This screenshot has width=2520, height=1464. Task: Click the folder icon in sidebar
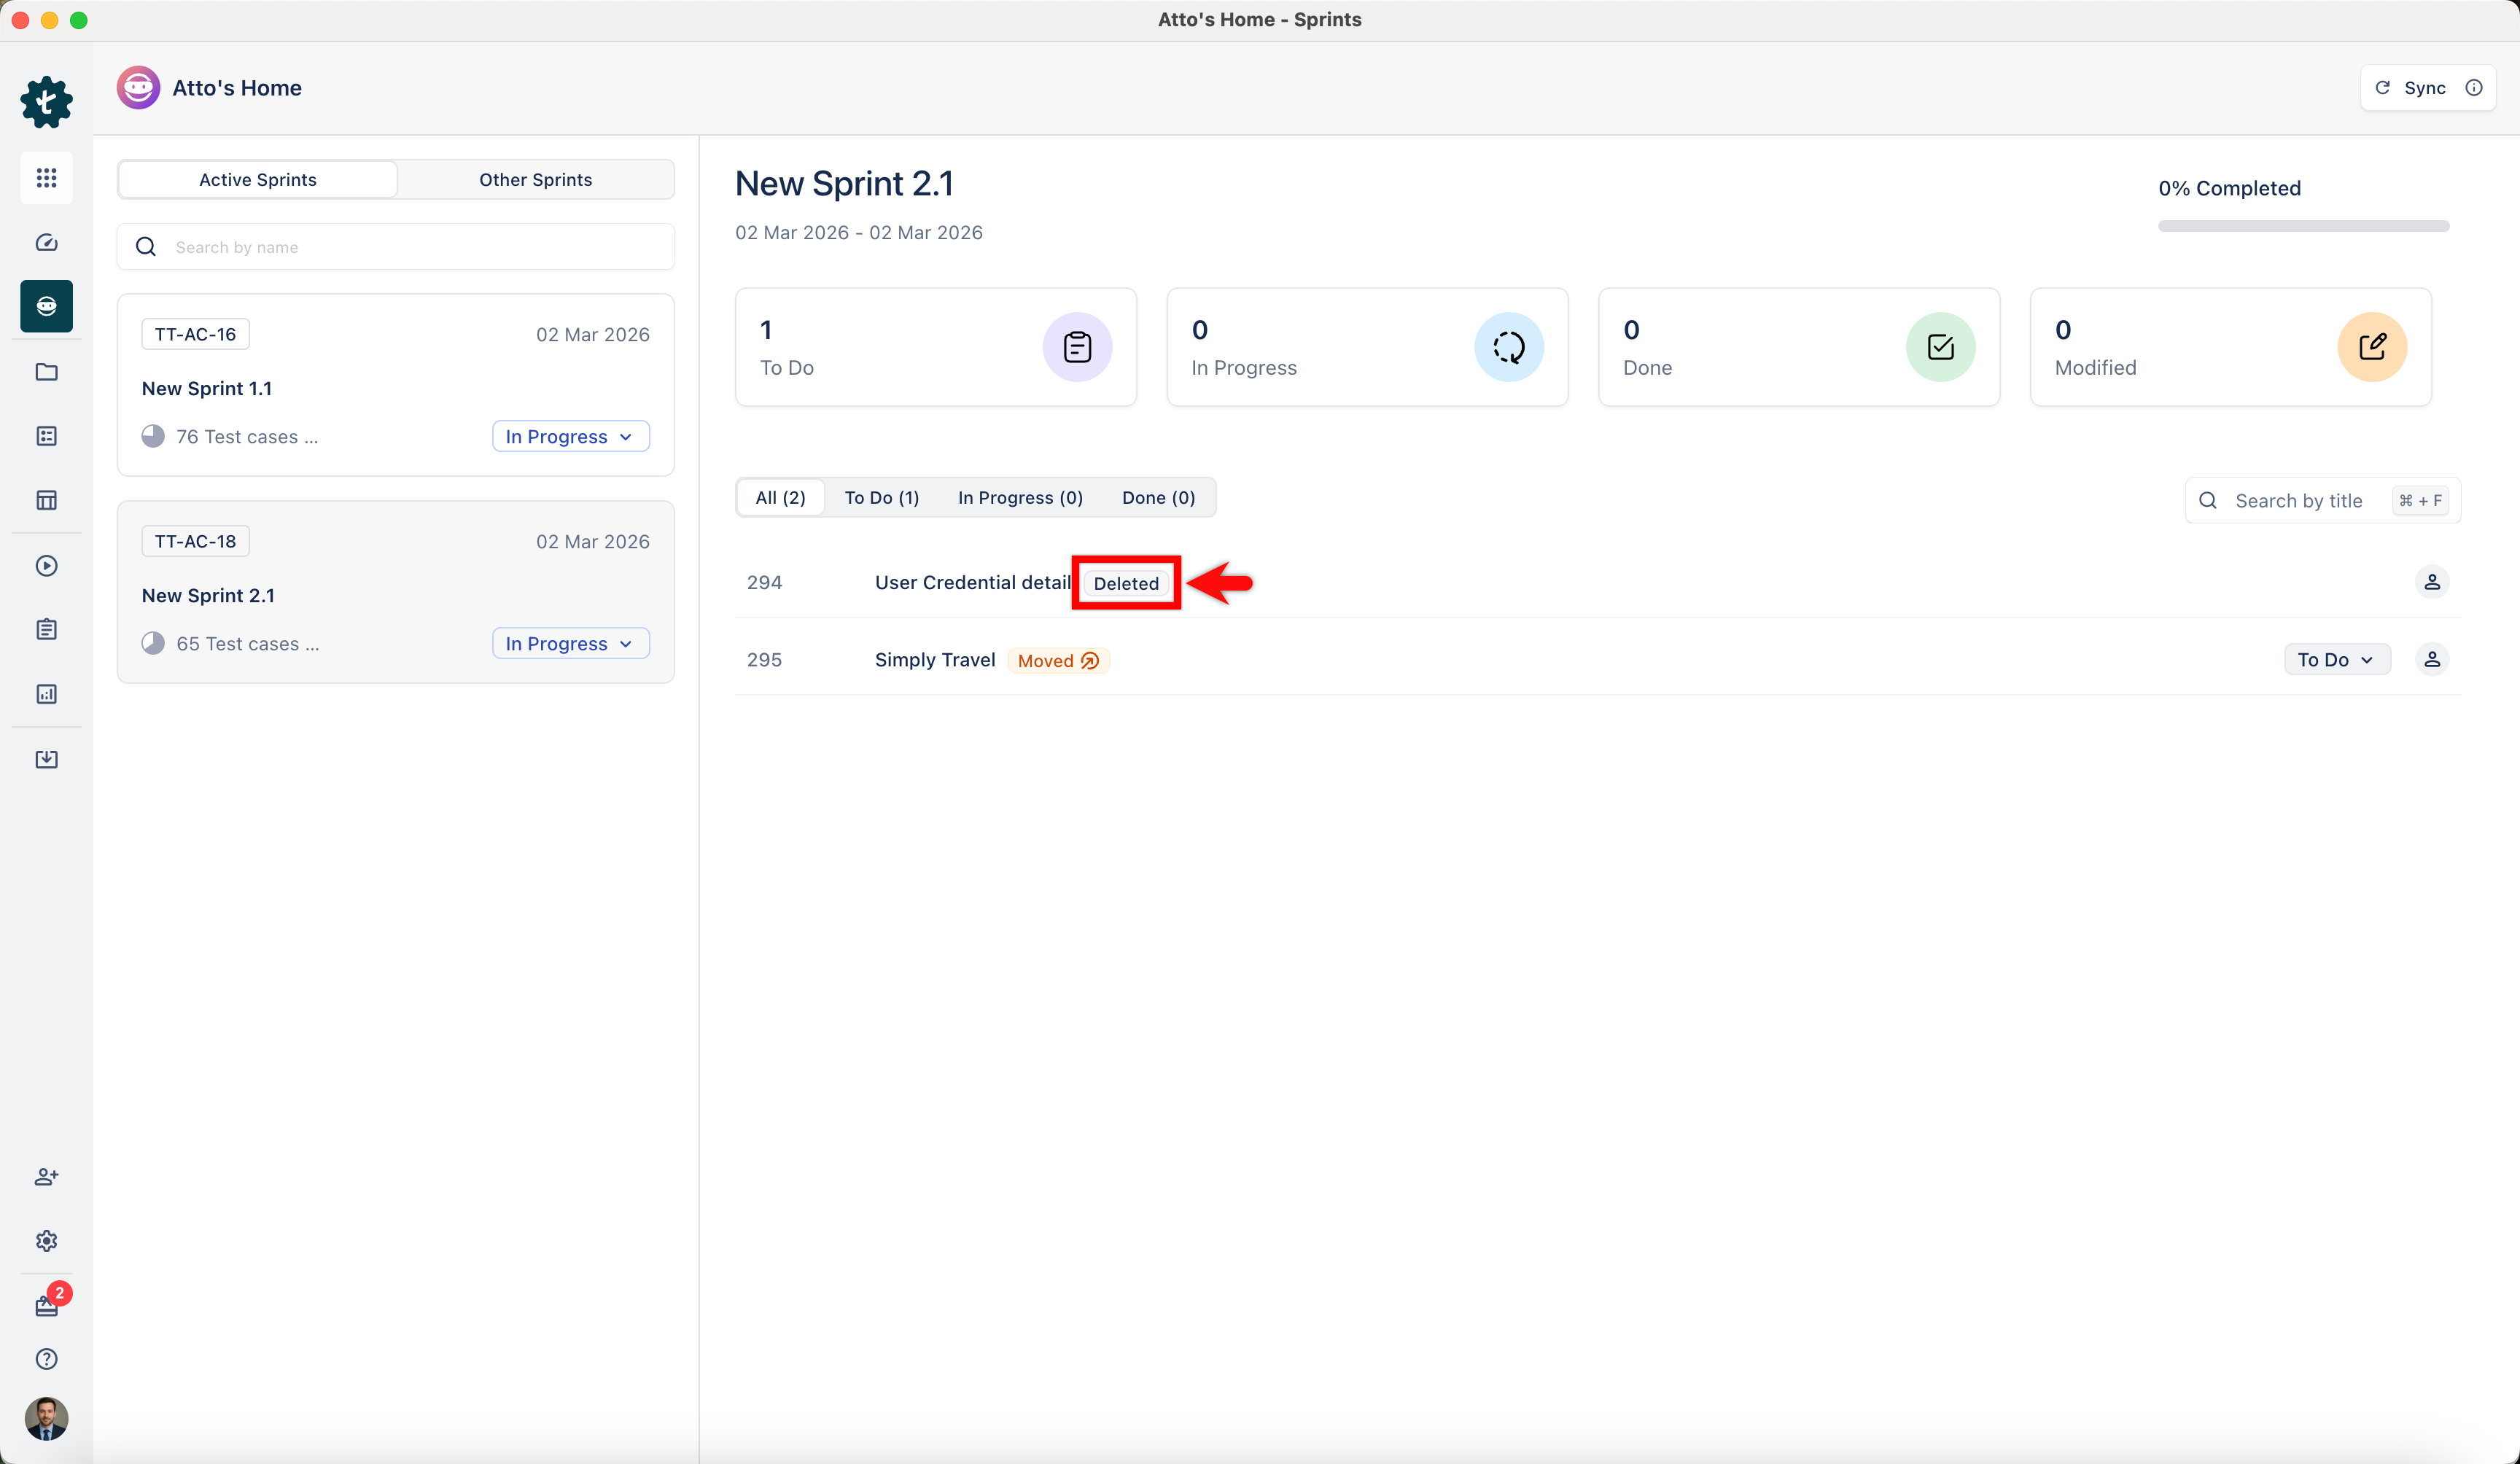46,372
